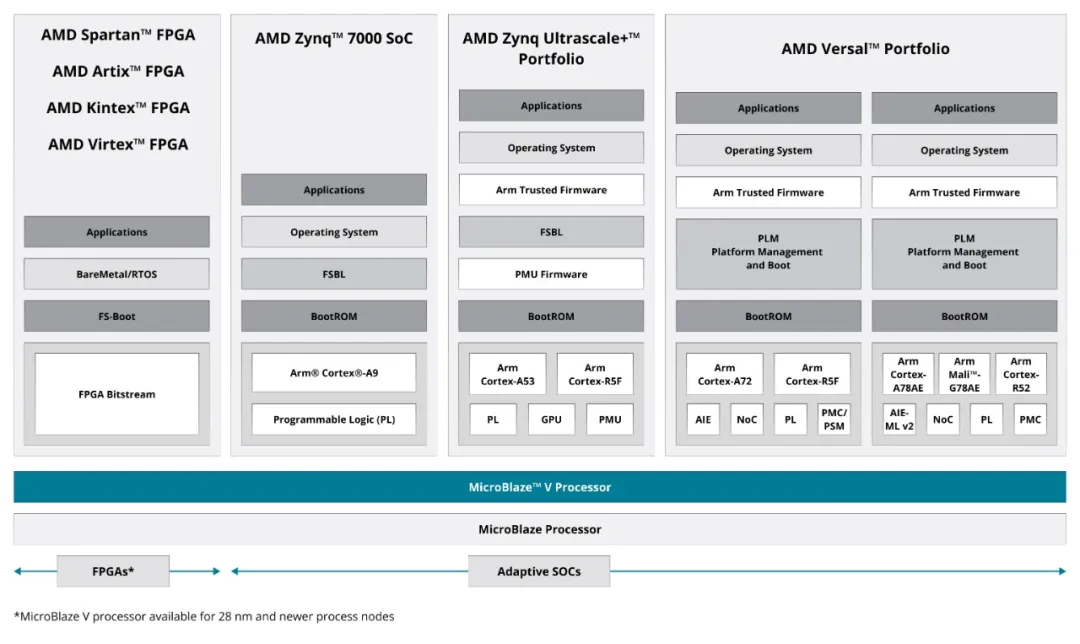Click the PMU Firmware block
Image resolution: width=1080 pixels, height=644 pixels.
coord(551,273)
